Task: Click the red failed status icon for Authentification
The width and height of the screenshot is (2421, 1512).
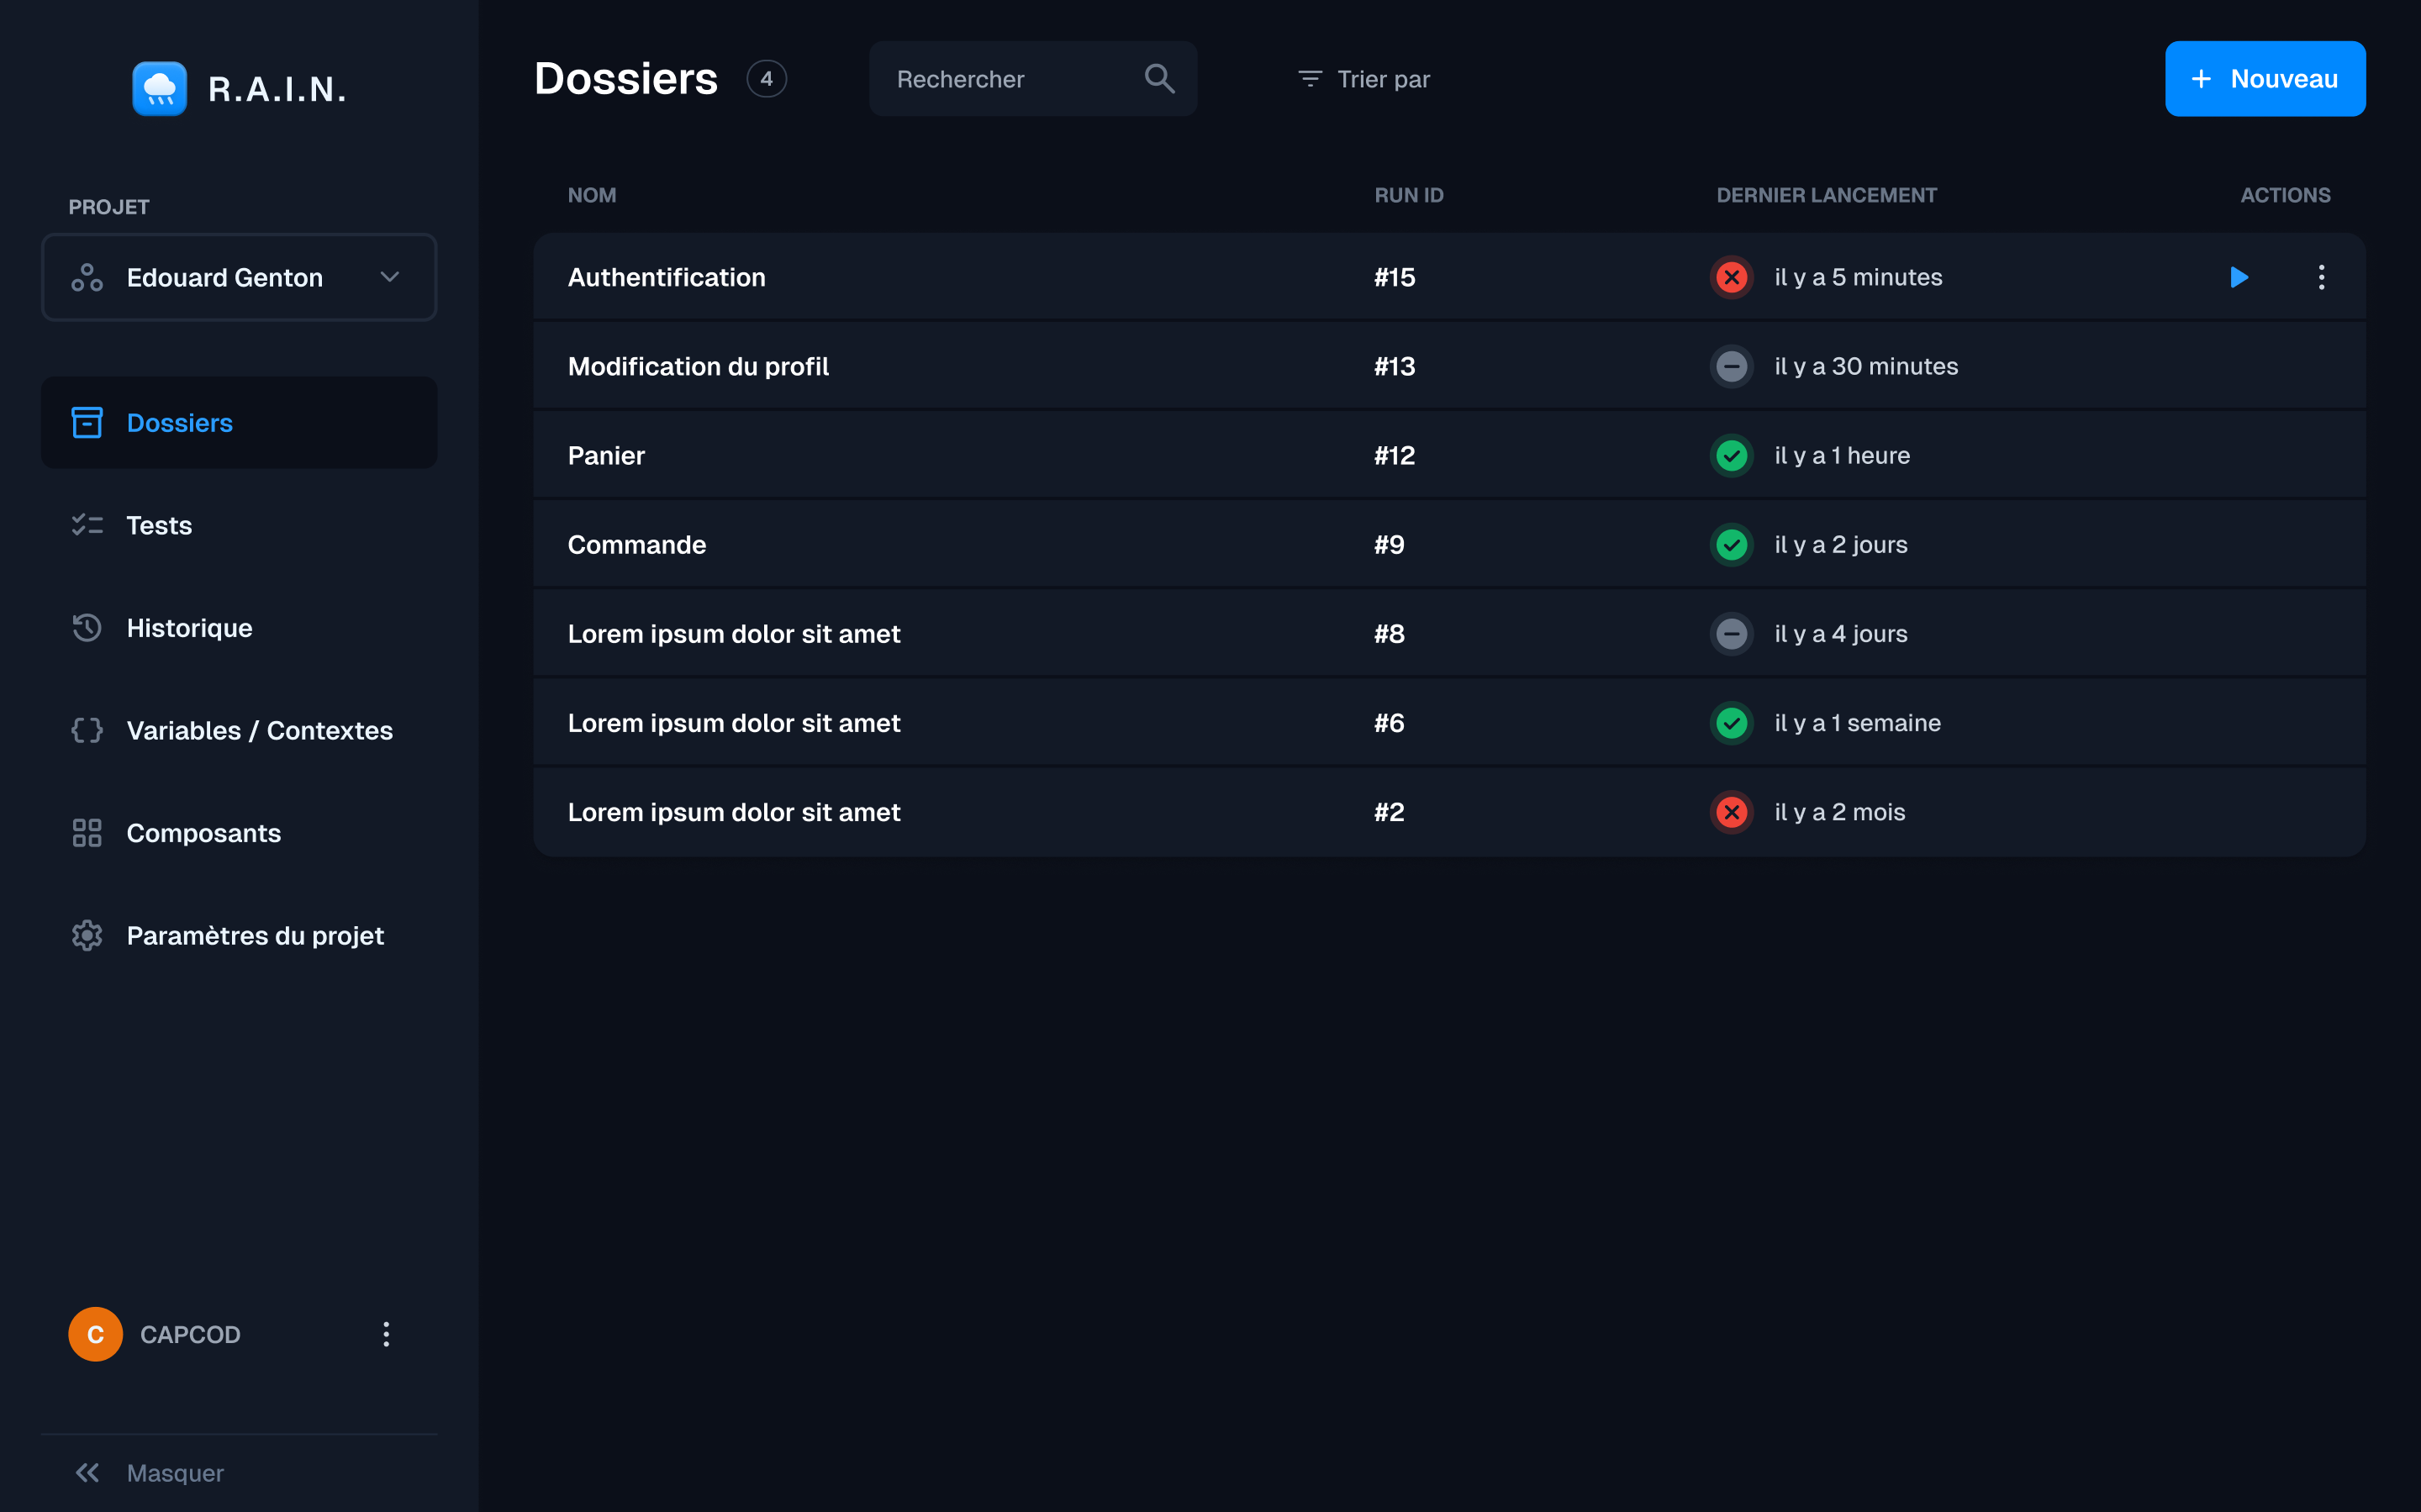Action: (1731, 277)
